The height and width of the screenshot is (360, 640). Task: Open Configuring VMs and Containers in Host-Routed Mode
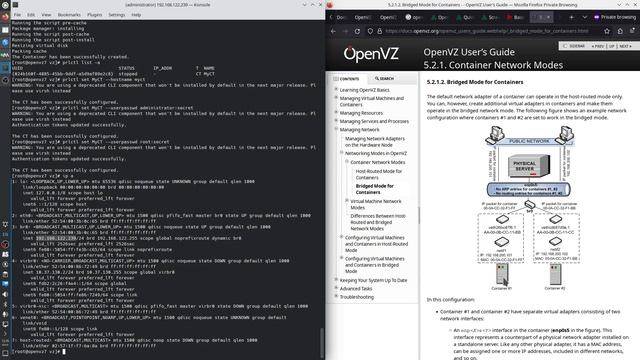click(376, 244)
